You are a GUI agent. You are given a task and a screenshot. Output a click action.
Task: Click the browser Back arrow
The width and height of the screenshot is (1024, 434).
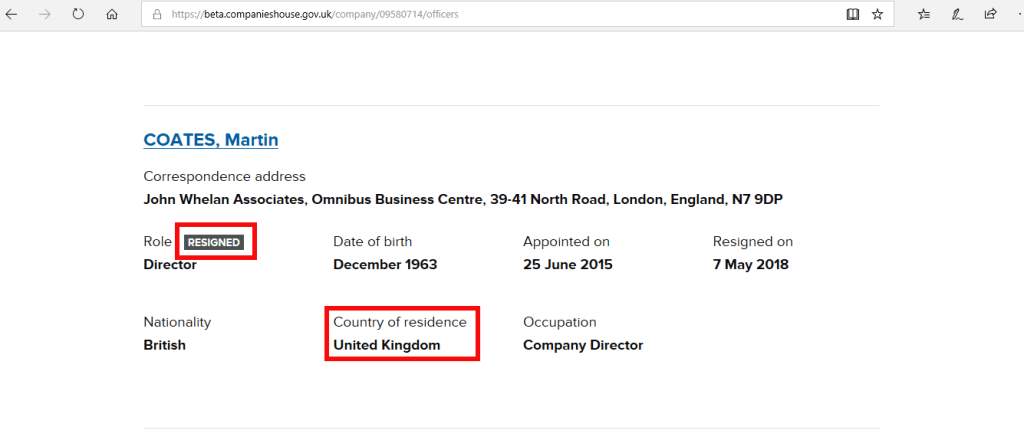click(x=12, y=14)
